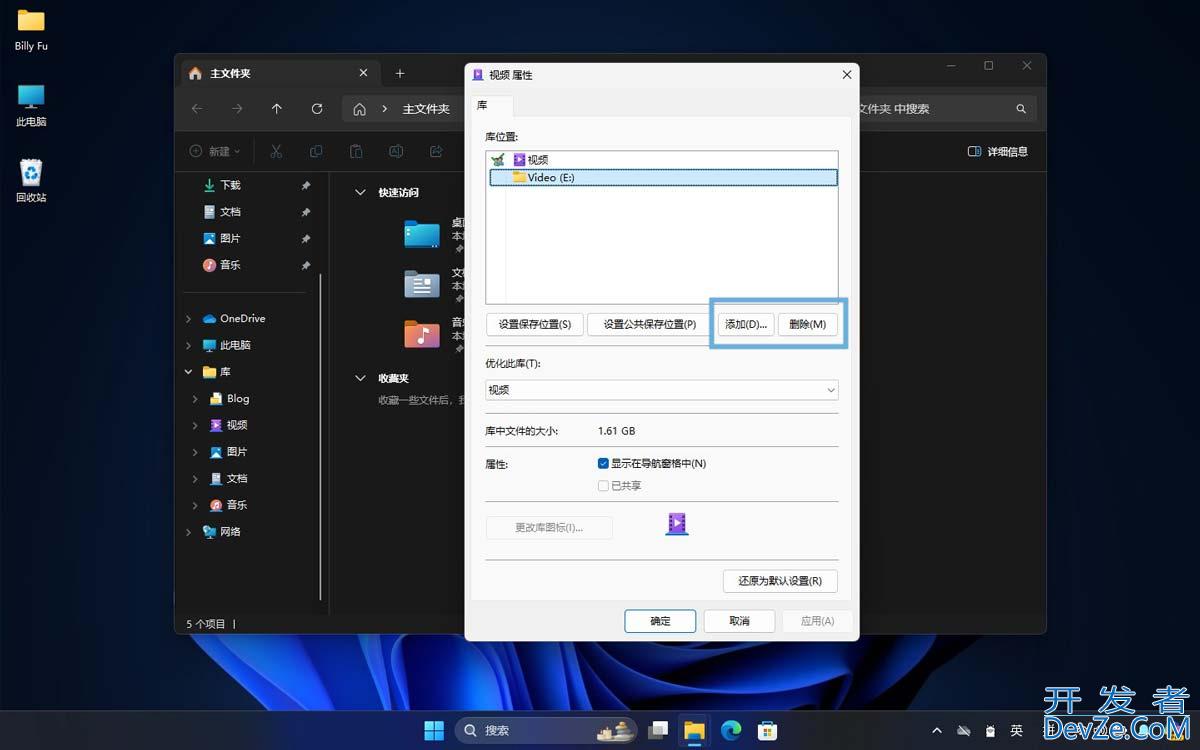Close the 主文件夹 tab
This screenshot has width=1200, height=750.
(364, 74)
